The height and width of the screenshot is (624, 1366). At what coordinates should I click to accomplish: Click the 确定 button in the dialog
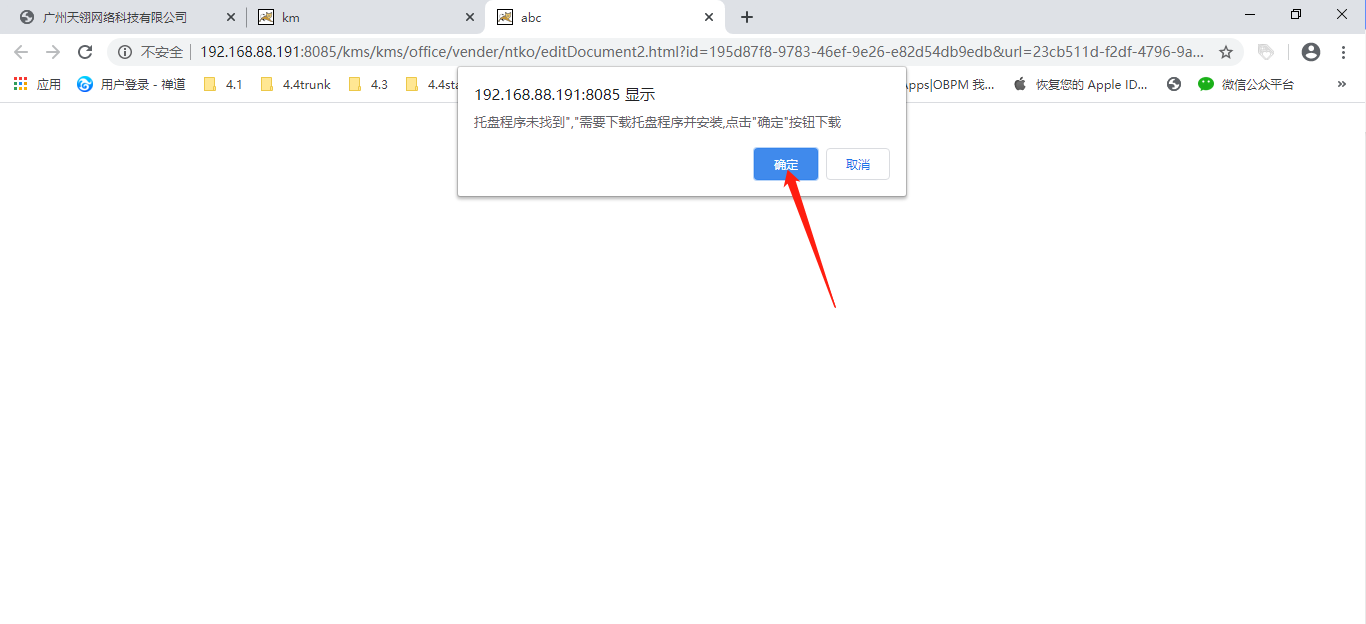pos(785,164)
